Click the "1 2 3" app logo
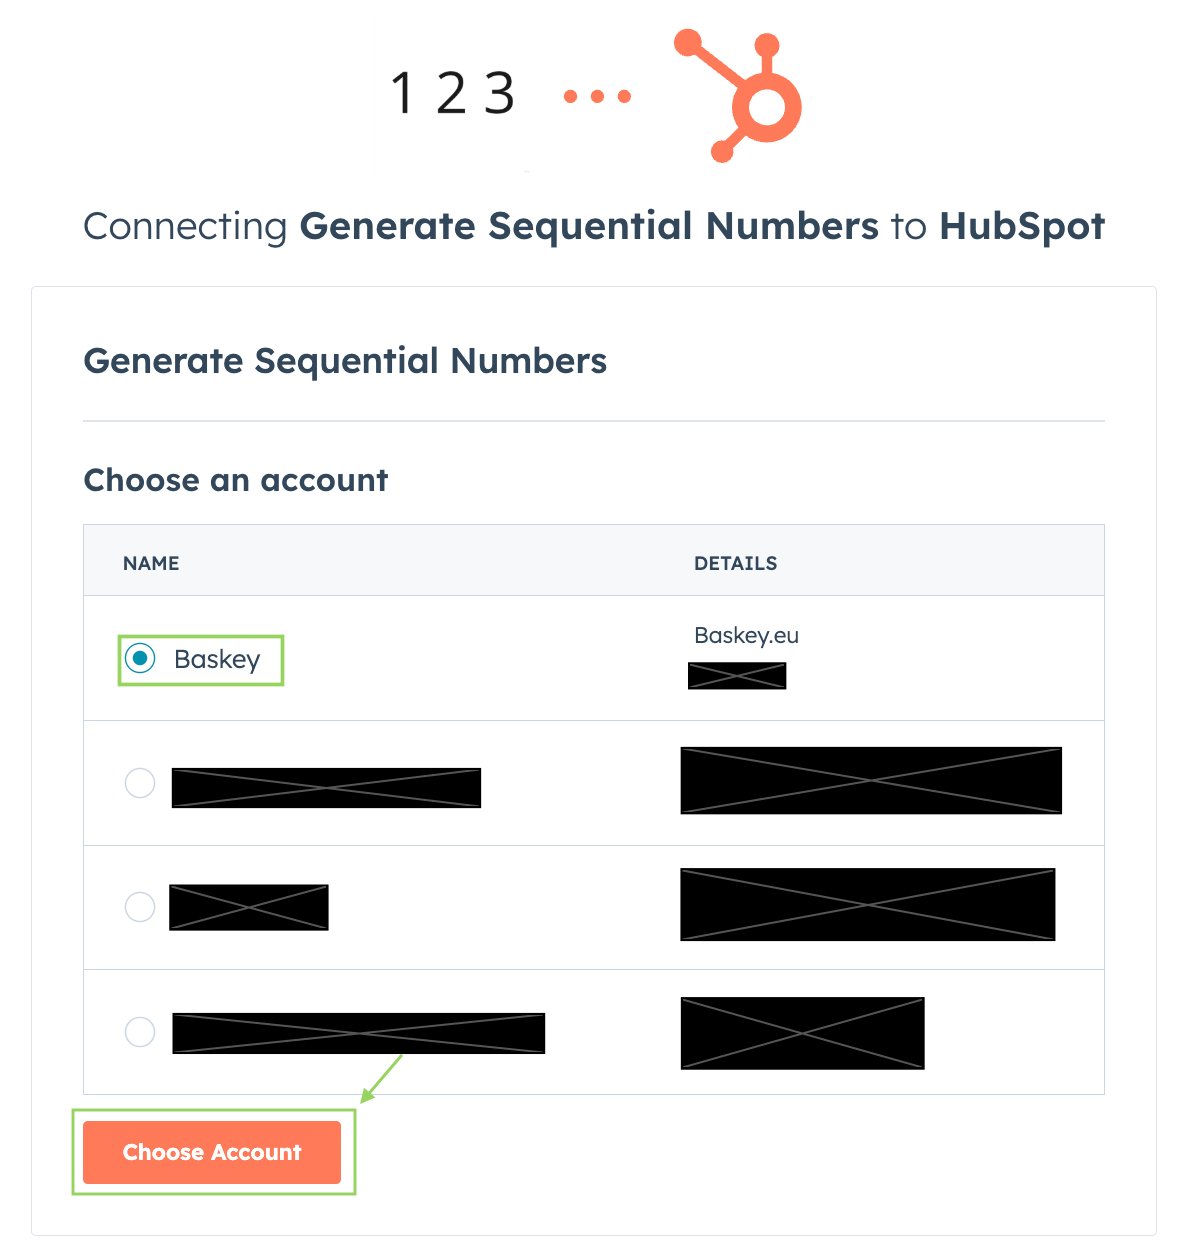 [453, 94]
